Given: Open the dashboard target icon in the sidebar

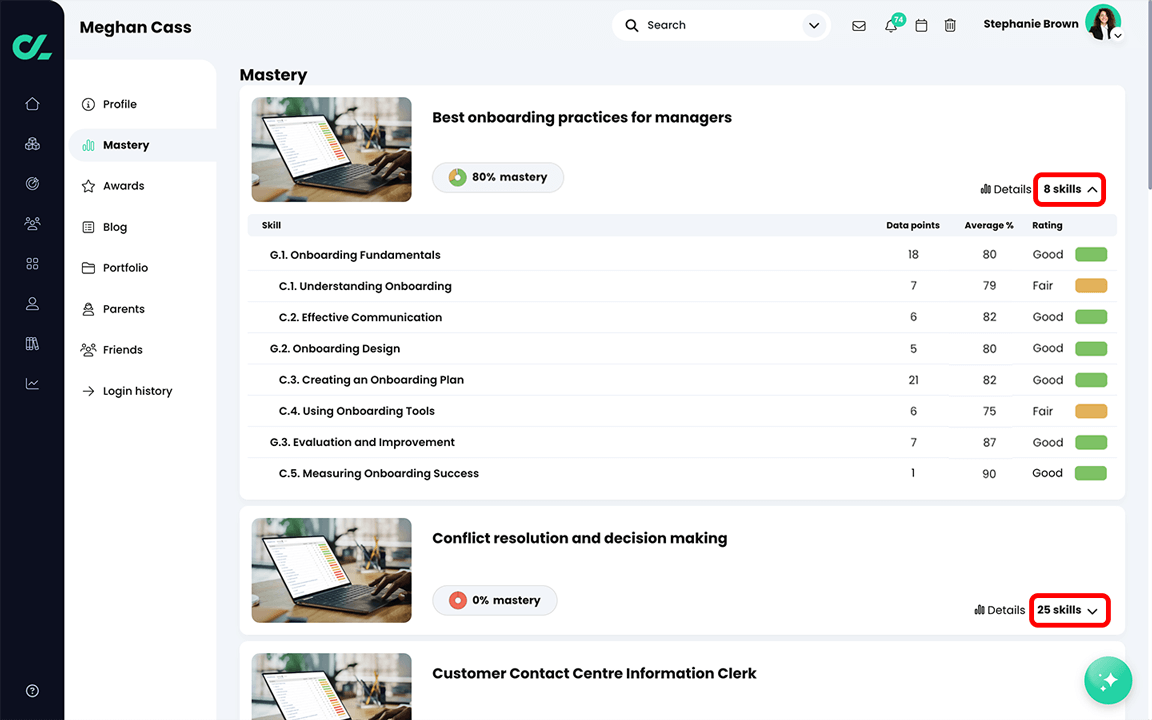Looking at the screenshot, I should coord(32,184).
